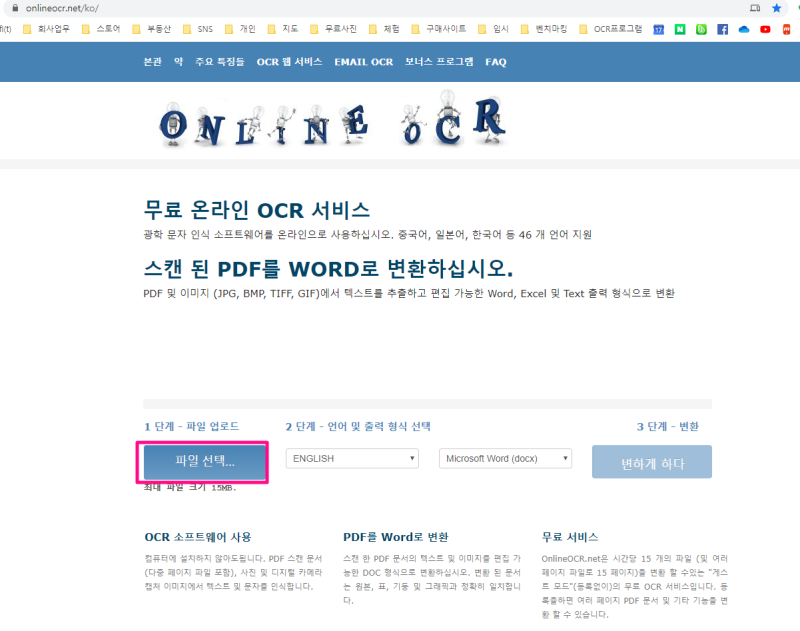Open the OCR프로그램 bookmark folder
800x631 pixels.
[x=611, y=29]
